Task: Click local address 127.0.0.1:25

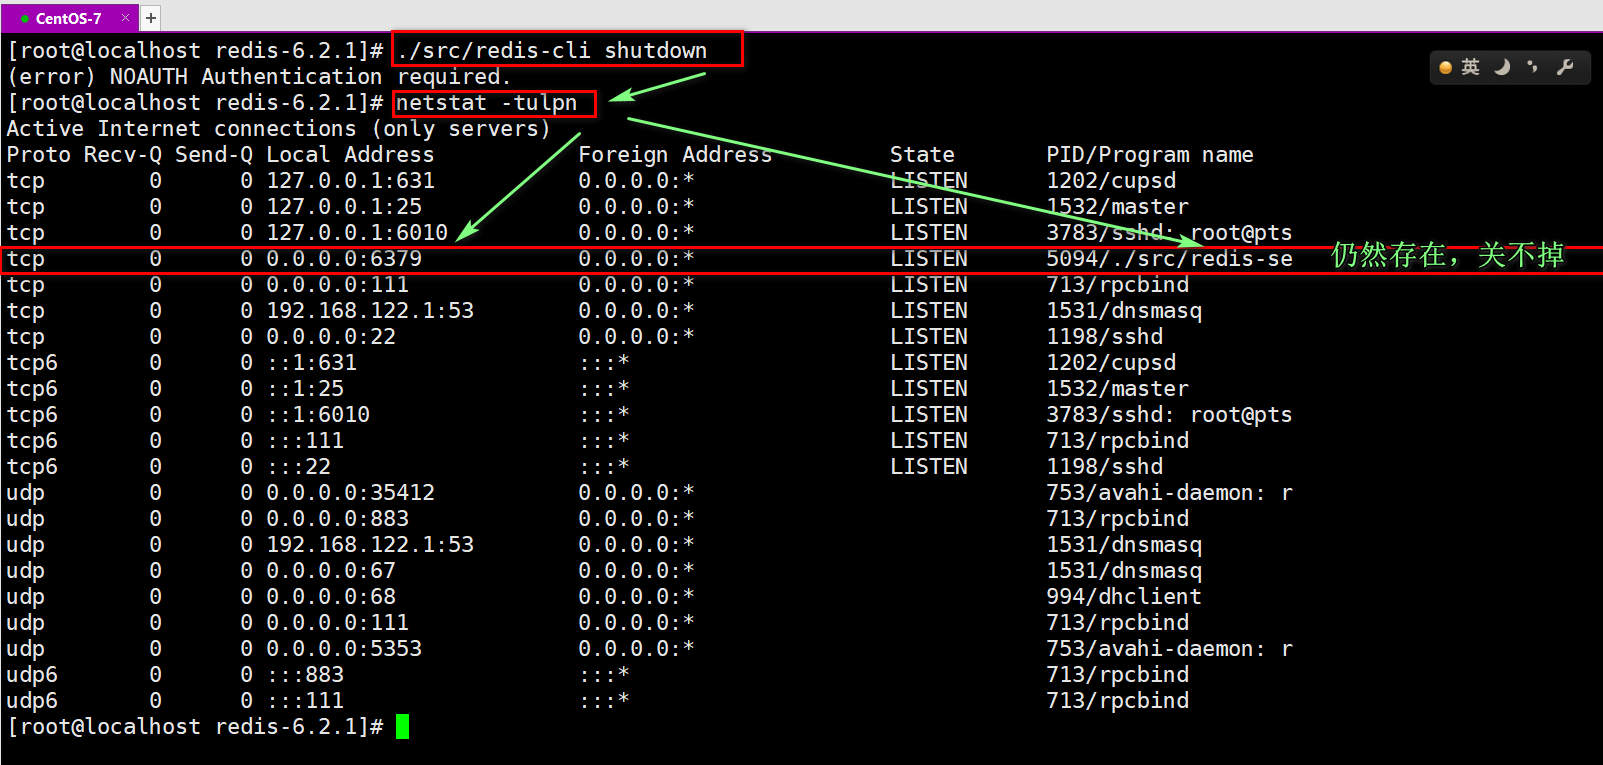Action: click(344, 206)
